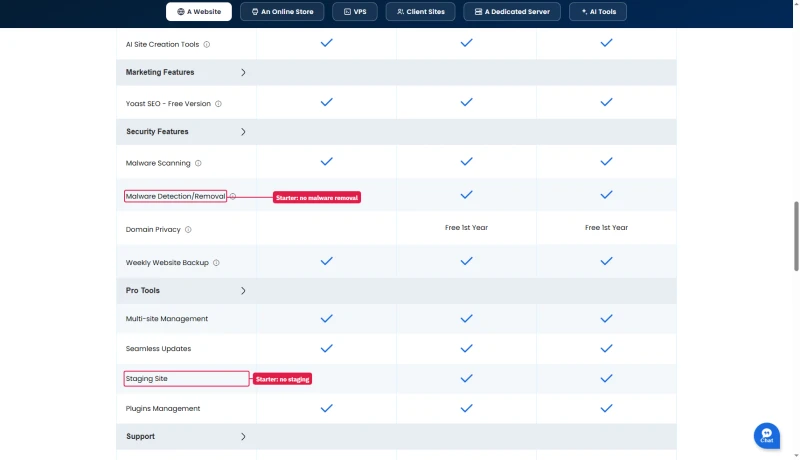800x460 pixels.
Task: Open the VPS tab
Action: [x=355, y=12]
